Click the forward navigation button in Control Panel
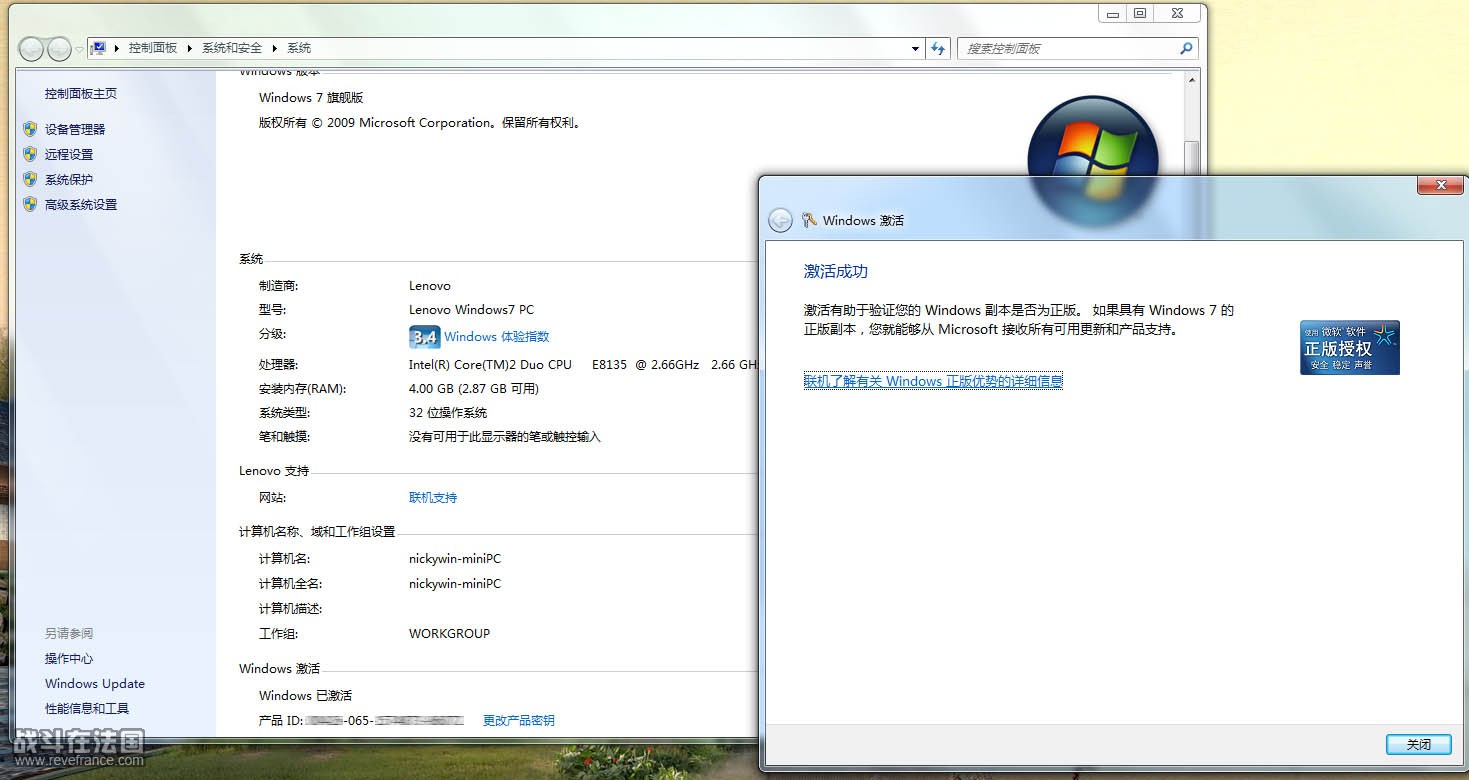Viewport: 1469px width, 780px height. [x=59, y=48]
